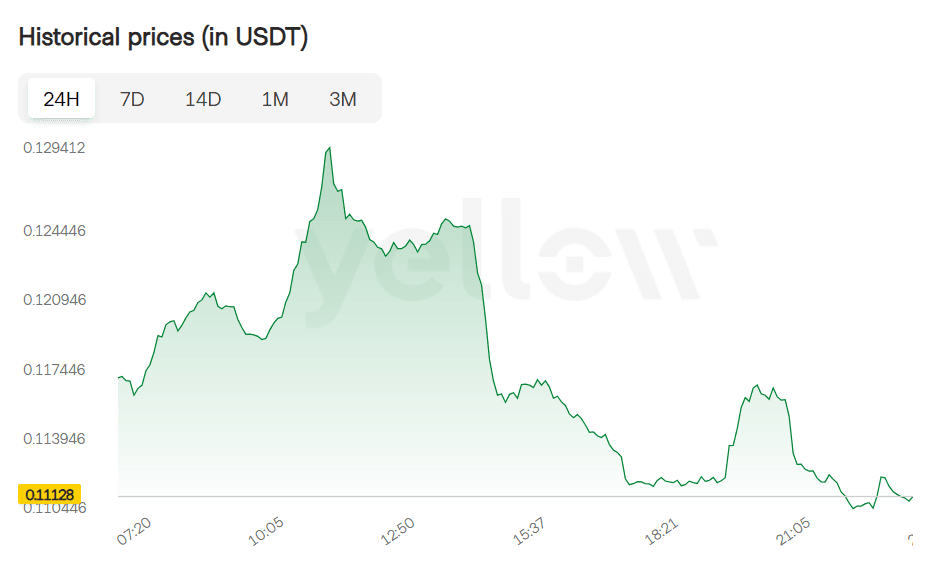Image resolution: width=928 pixels, height=567 pixels.
Task: Click the yellow 0.11128 current price badge
Action: click(x=49, y=494)
